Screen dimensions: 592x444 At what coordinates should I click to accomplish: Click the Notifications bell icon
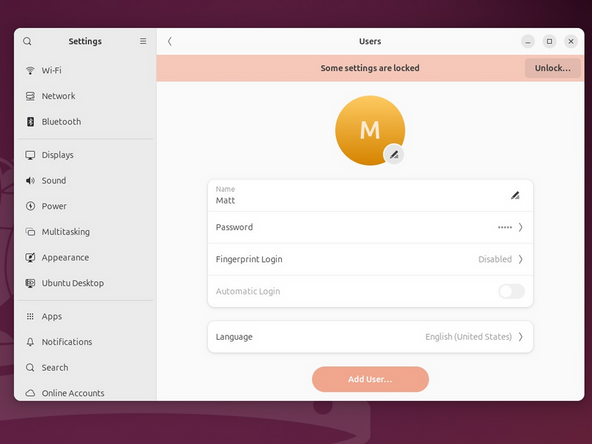(30, 342)
